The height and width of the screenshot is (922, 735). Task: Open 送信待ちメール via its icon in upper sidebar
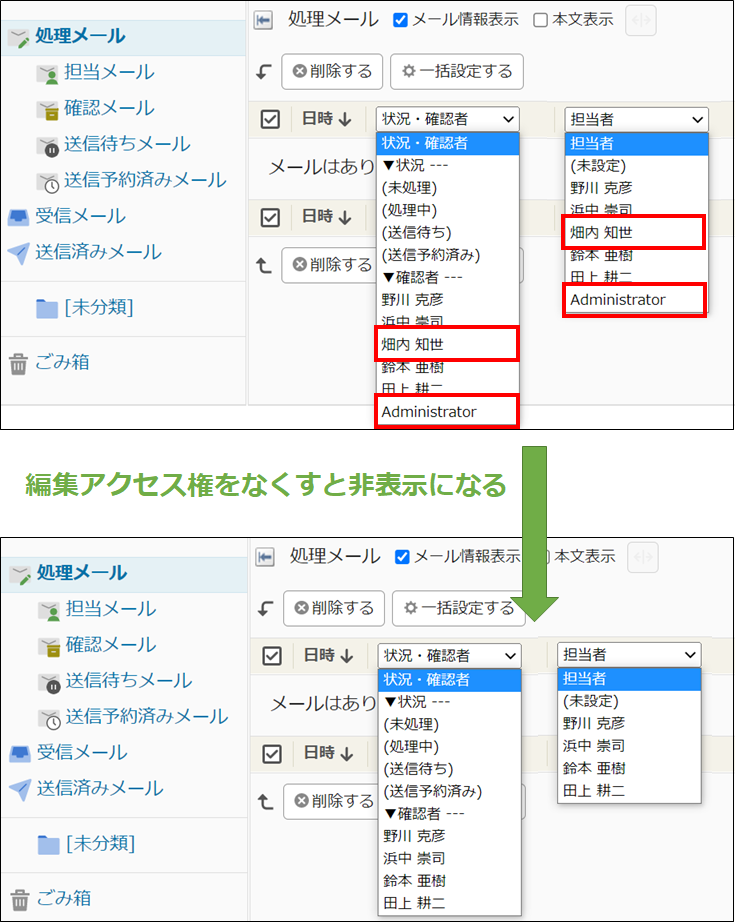47,146
